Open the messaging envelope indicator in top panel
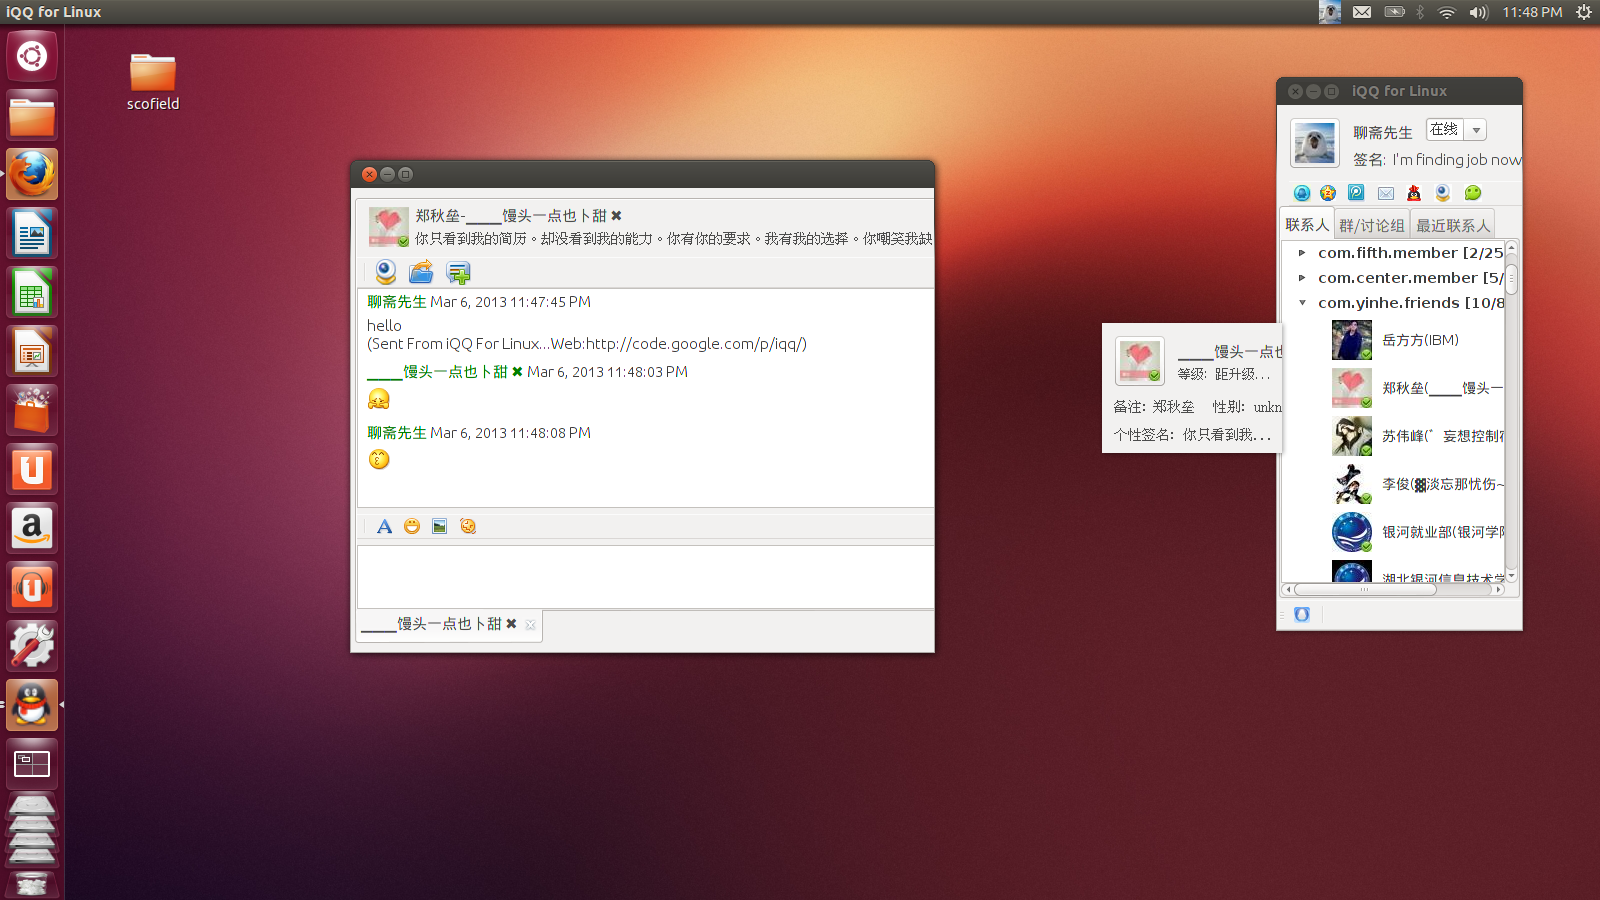Viewport: 1600px width, 900px height. pyautogui.click(x=1362, y=12)
